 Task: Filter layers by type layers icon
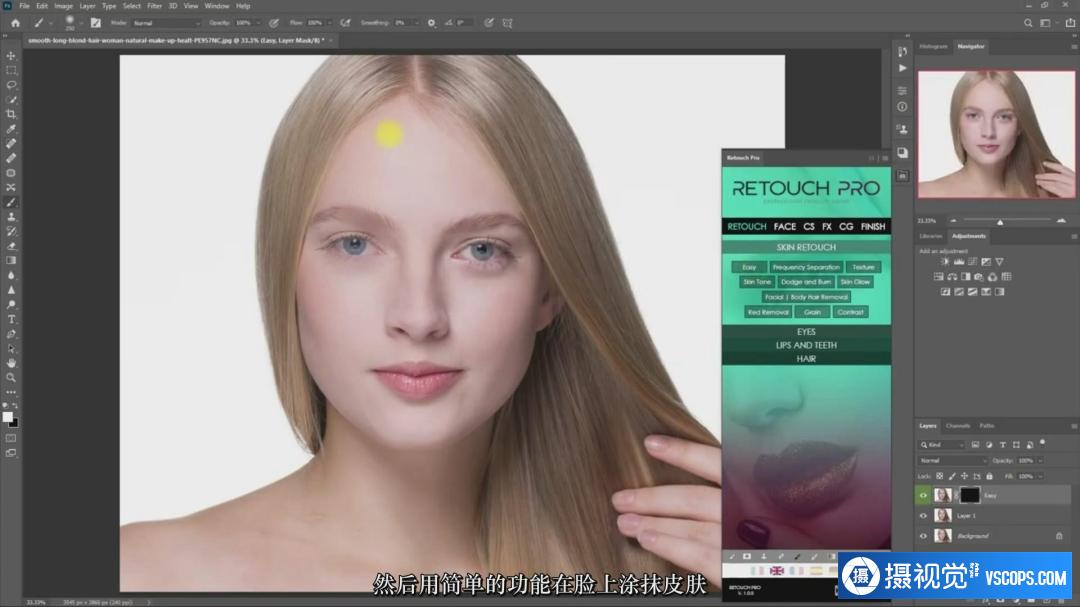[1002, 445]
